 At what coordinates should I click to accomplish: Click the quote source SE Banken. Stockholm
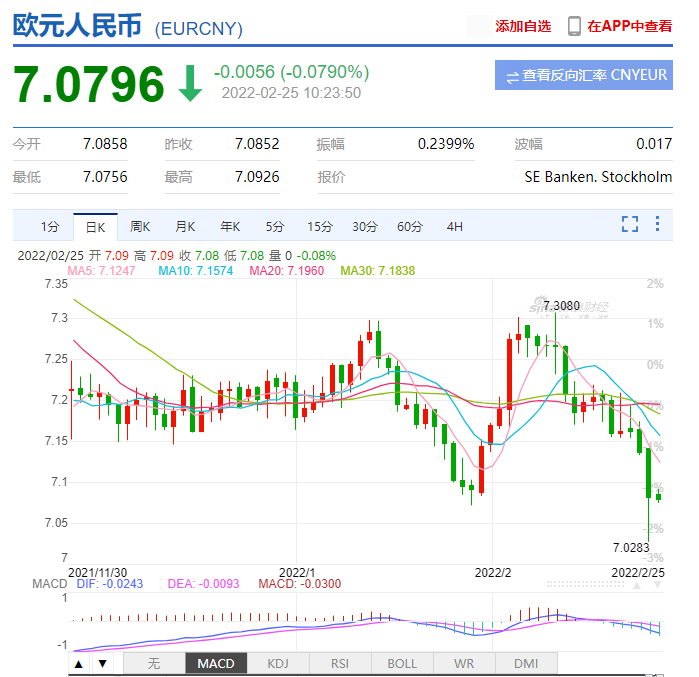598,177
